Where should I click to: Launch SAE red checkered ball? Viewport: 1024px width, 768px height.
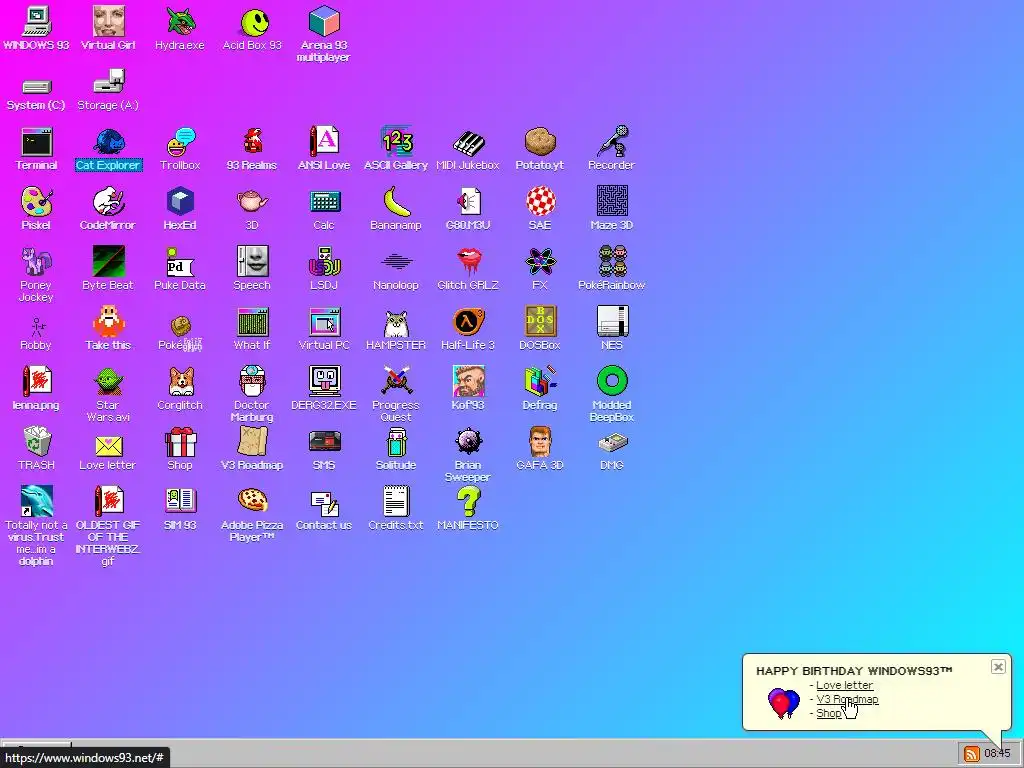pos(539,202)
